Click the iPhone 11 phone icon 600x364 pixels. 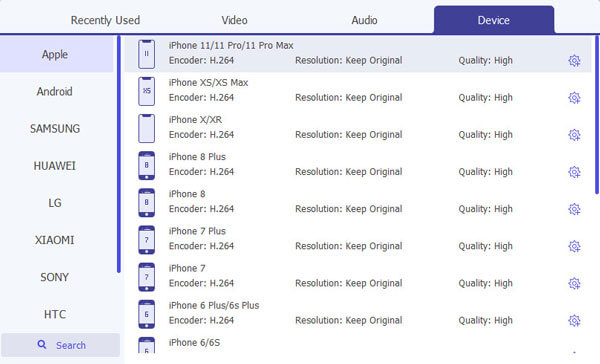click(147, 54)
